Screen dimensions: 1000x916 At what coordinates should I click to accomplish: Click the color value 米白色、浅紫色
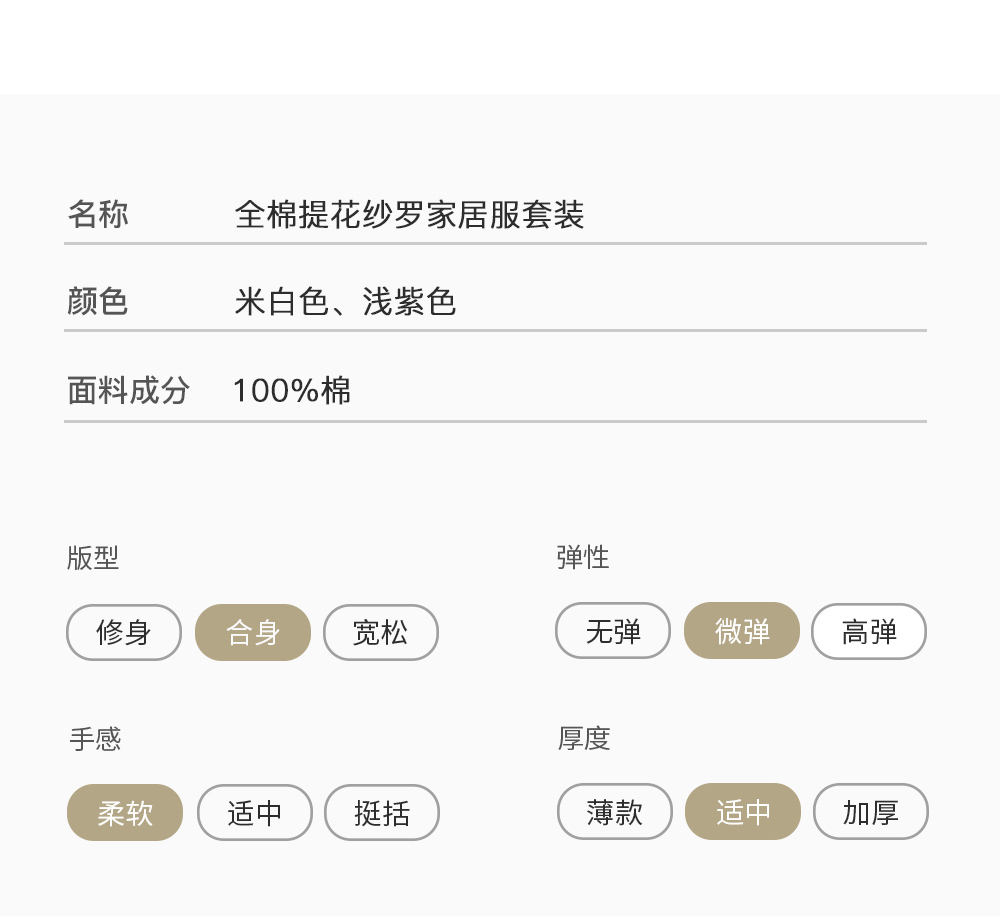tap(345, 302)
